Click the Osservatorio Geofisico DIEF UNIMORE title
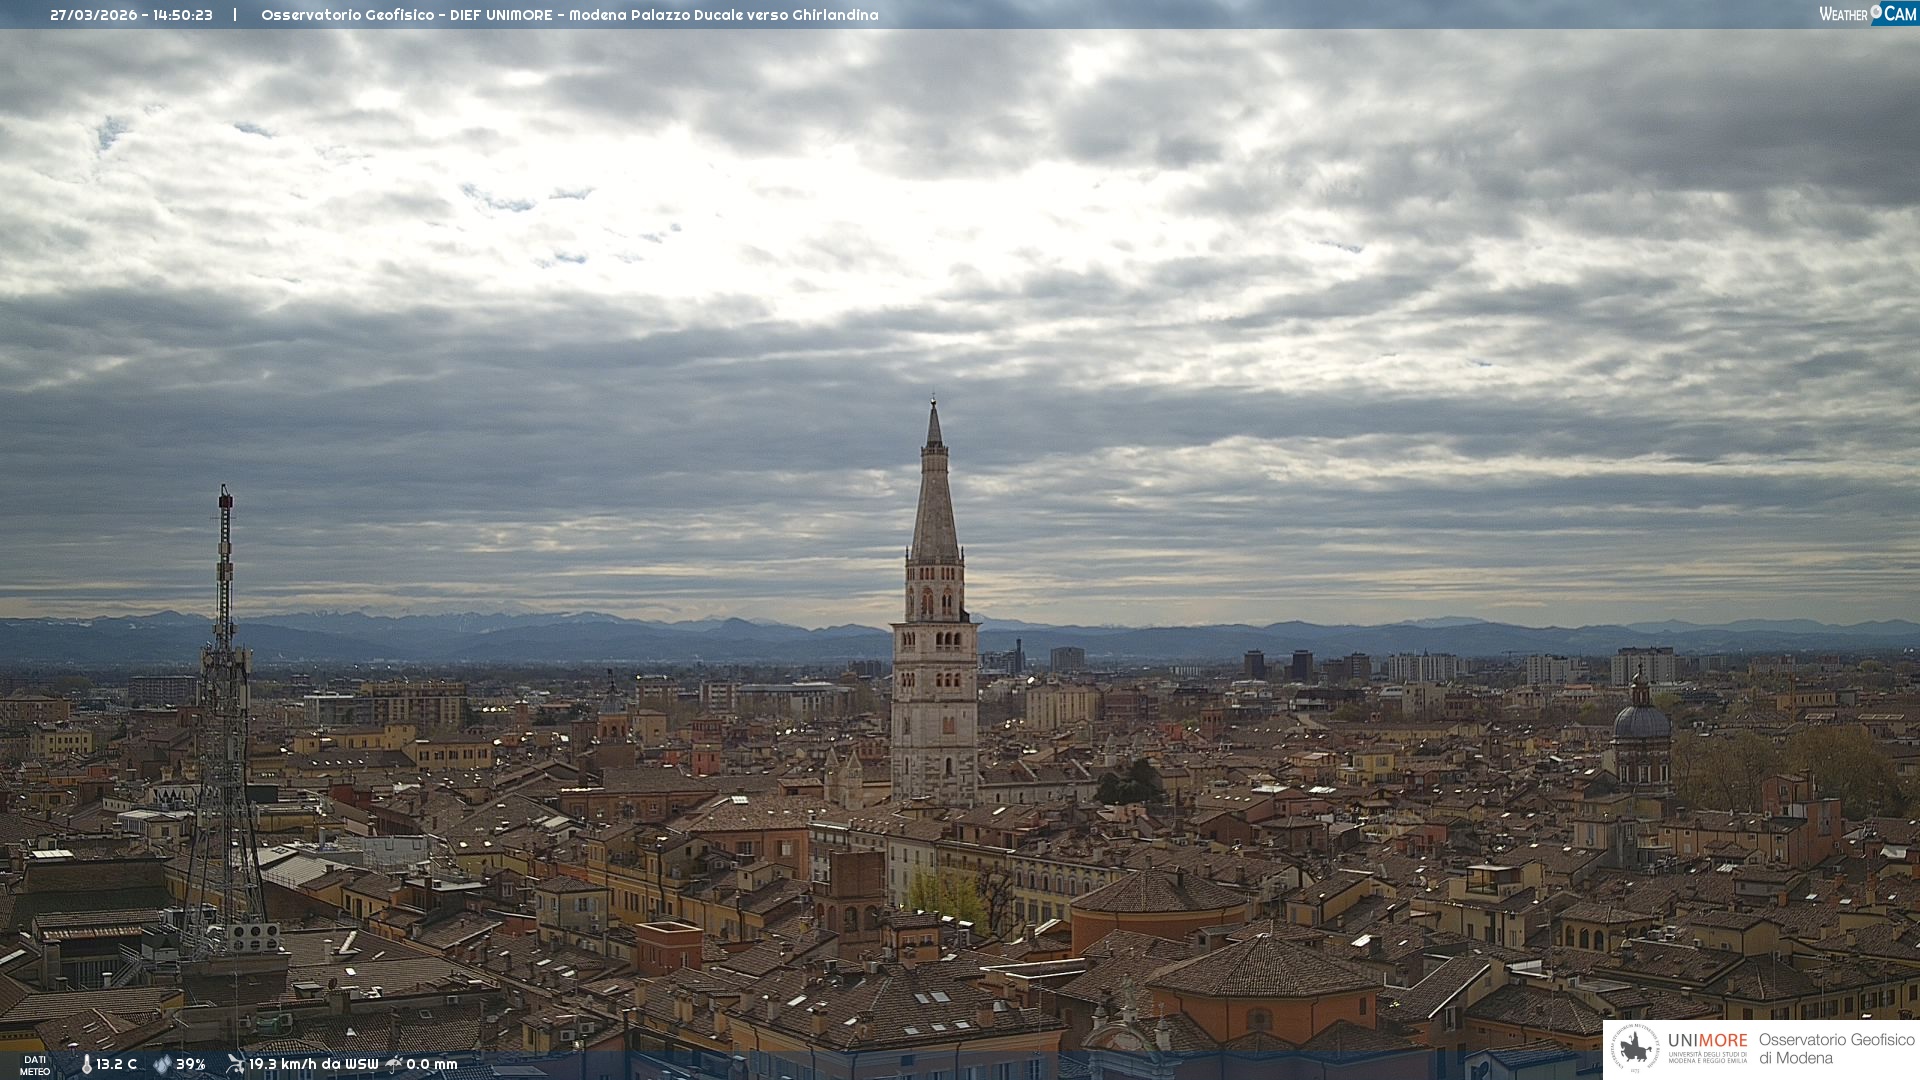1920x1080 pixels. [x=569, y=15]
